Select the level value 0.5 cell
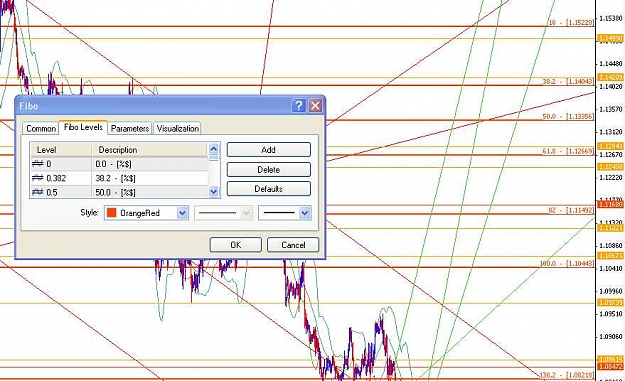This screenshot has height=381, width=625. pos(52,192)
